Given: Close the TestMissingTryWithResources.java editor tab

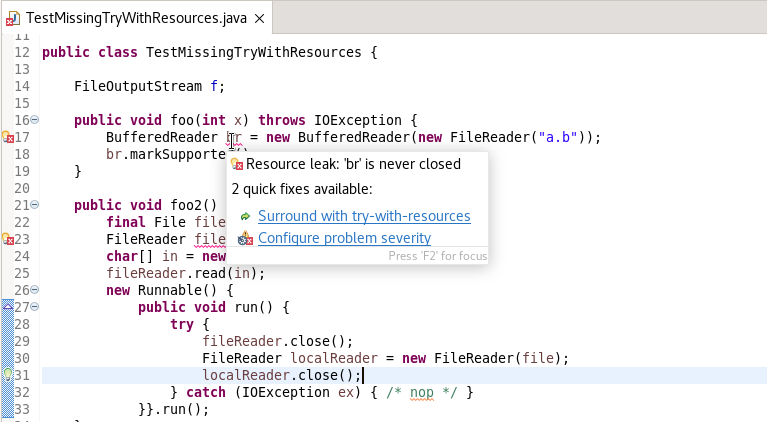Looking at the screenshot, I should pyautogui.click(x=260, y=19).
